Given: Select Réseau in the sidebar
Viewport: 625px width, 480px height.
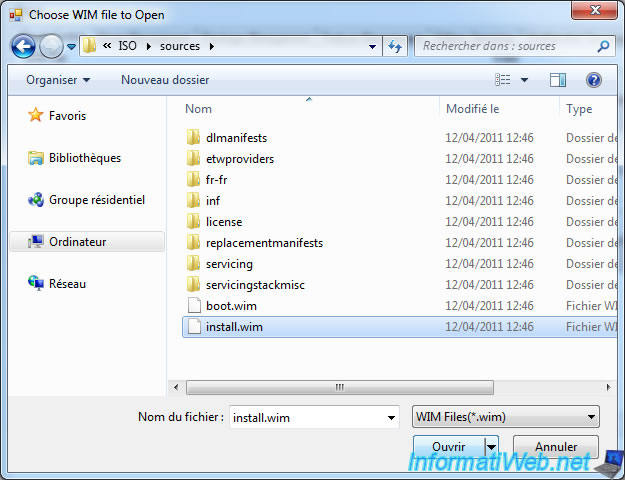Looking at the screenshot, I should [67, 284].
